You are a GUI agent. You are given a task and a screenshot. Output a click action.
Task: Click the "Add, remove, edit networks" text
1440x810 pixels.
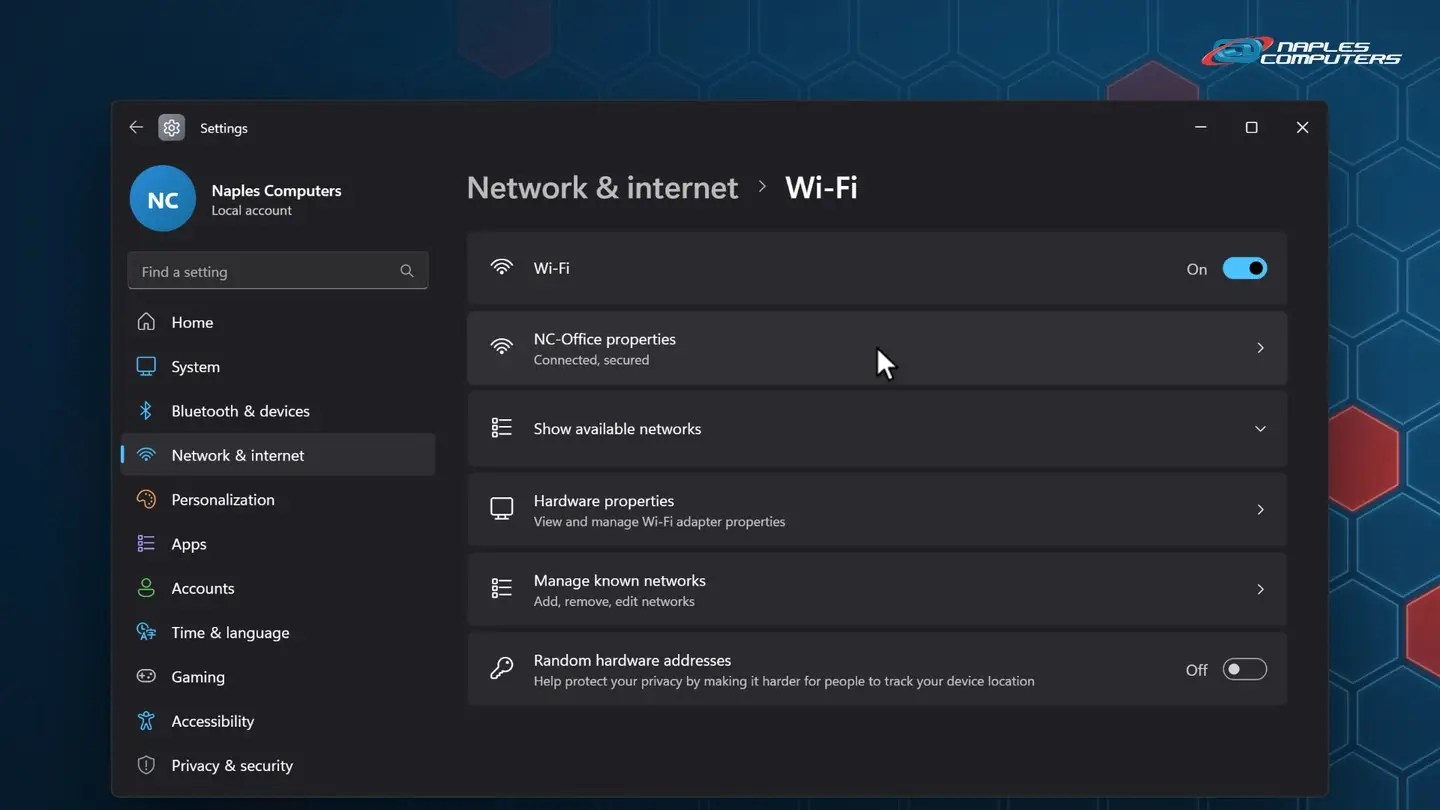point(614,602)
